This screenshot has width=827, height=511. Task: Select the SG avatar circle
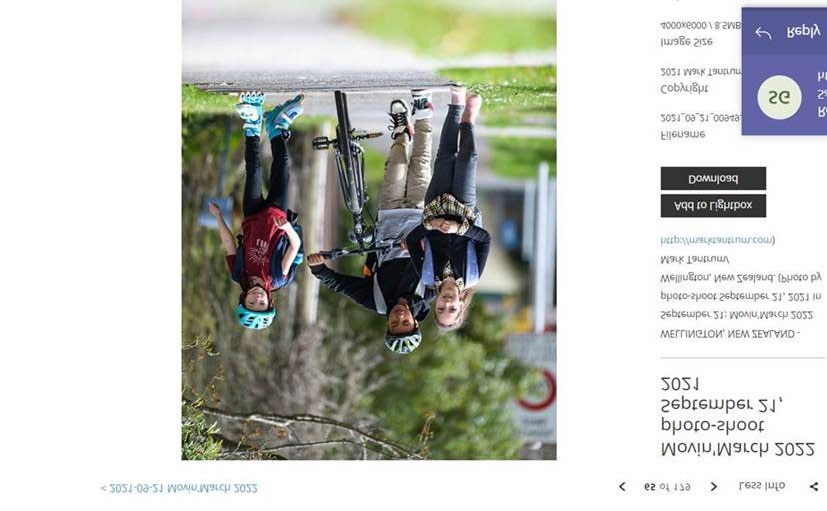(779, 97)
